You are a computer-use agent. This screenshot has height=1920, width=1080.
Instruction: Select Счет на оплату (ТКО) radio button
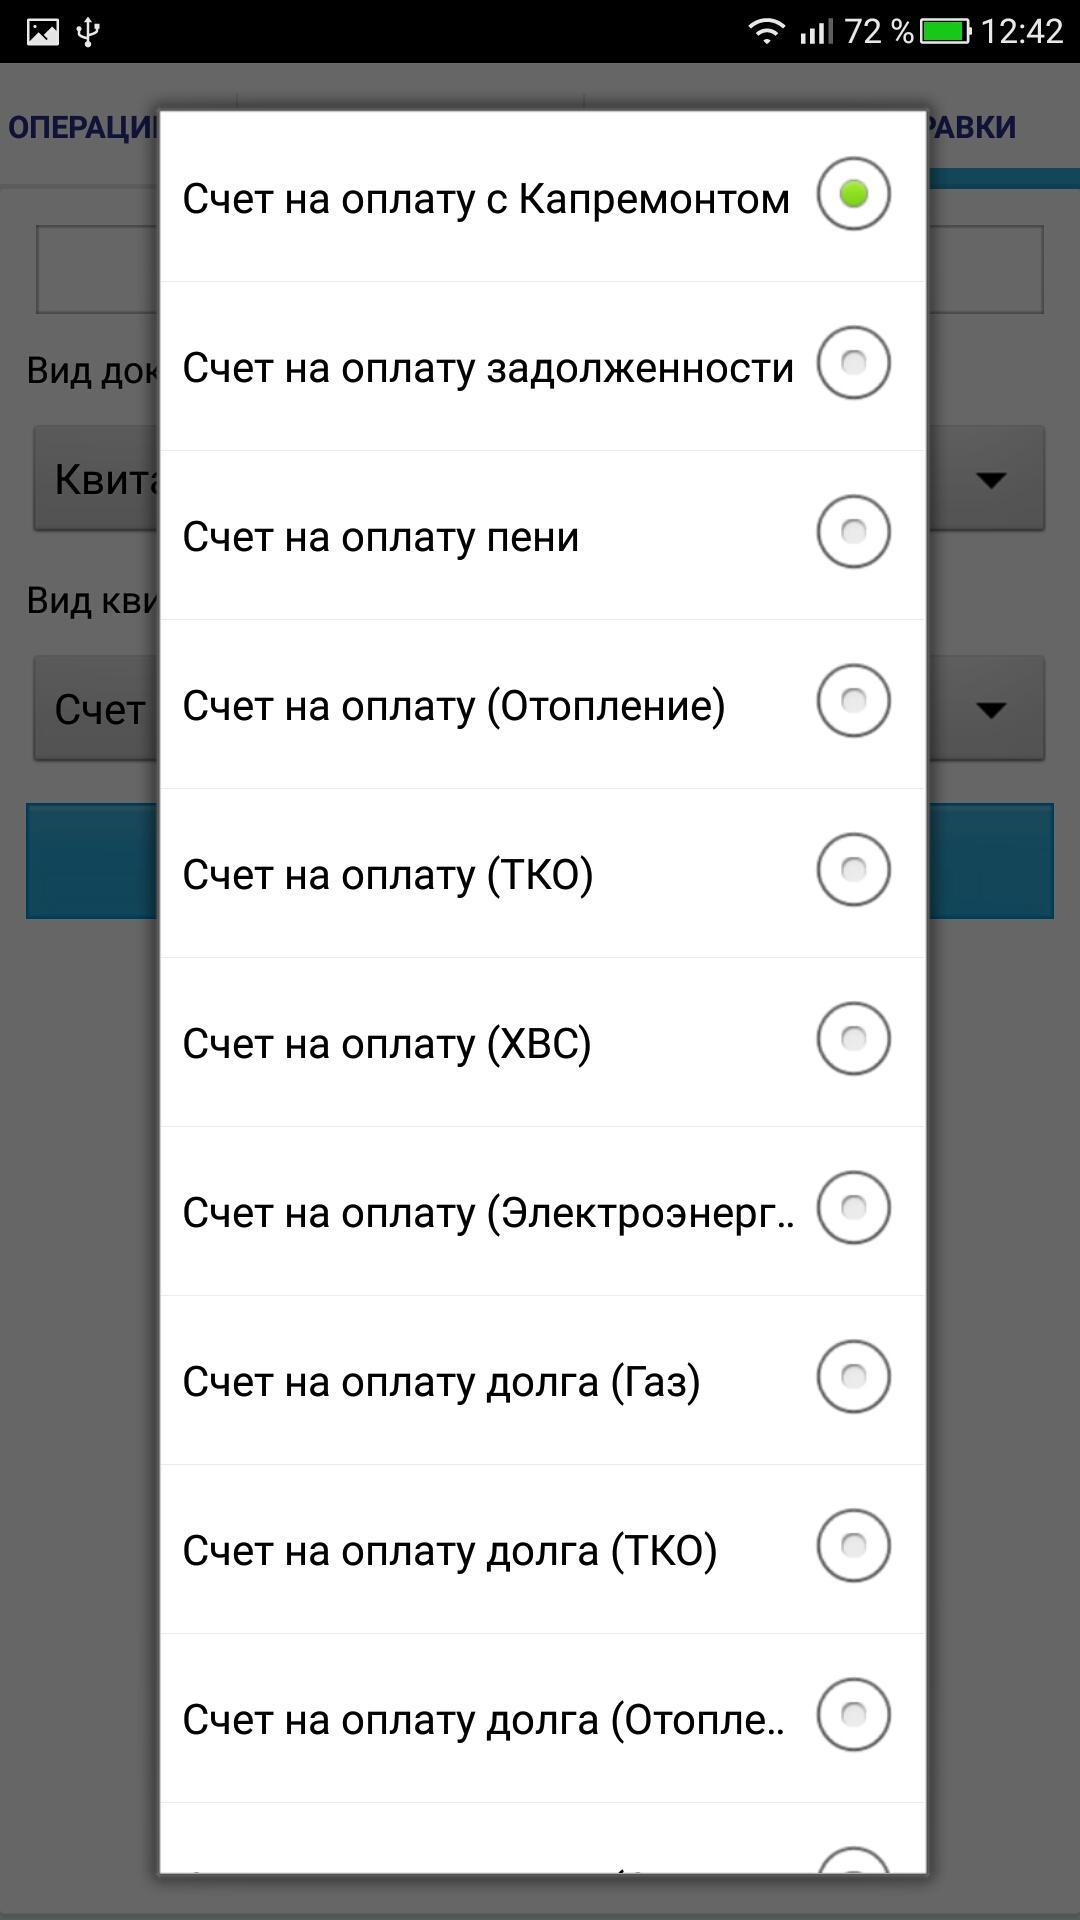[x=853, y=870]
